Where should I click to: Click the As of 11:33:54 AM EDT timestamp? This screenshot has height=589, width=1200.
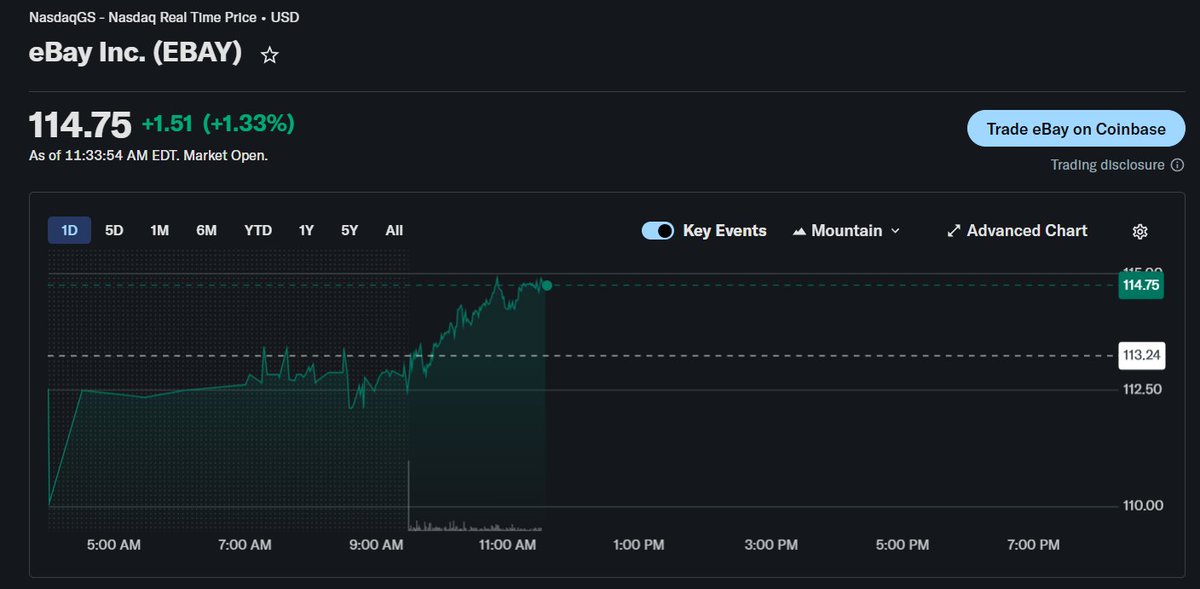click(148, 156)
